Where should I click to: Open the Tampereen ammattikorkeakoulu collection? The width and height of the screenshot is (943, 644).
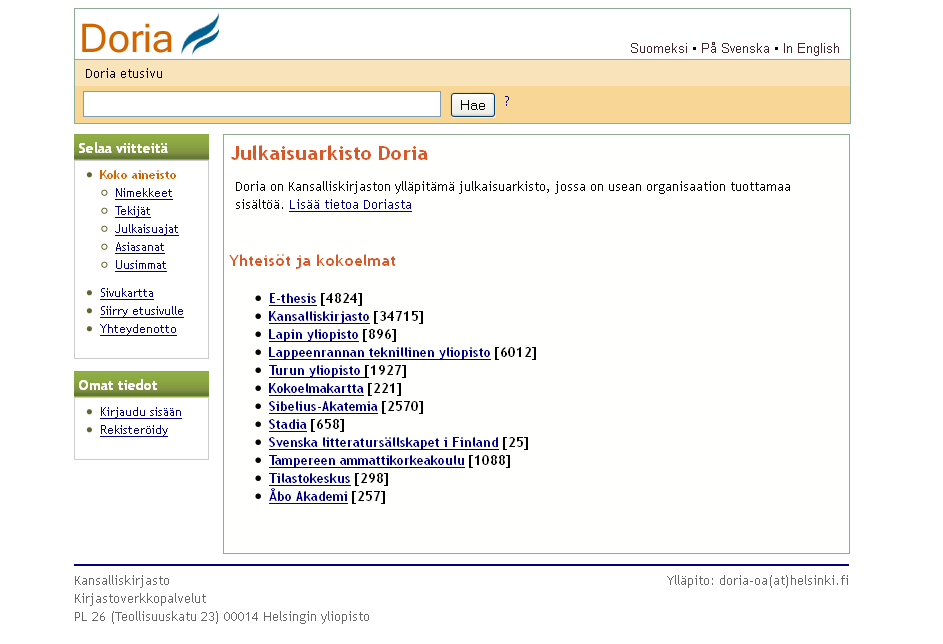(x=366, y=461)
